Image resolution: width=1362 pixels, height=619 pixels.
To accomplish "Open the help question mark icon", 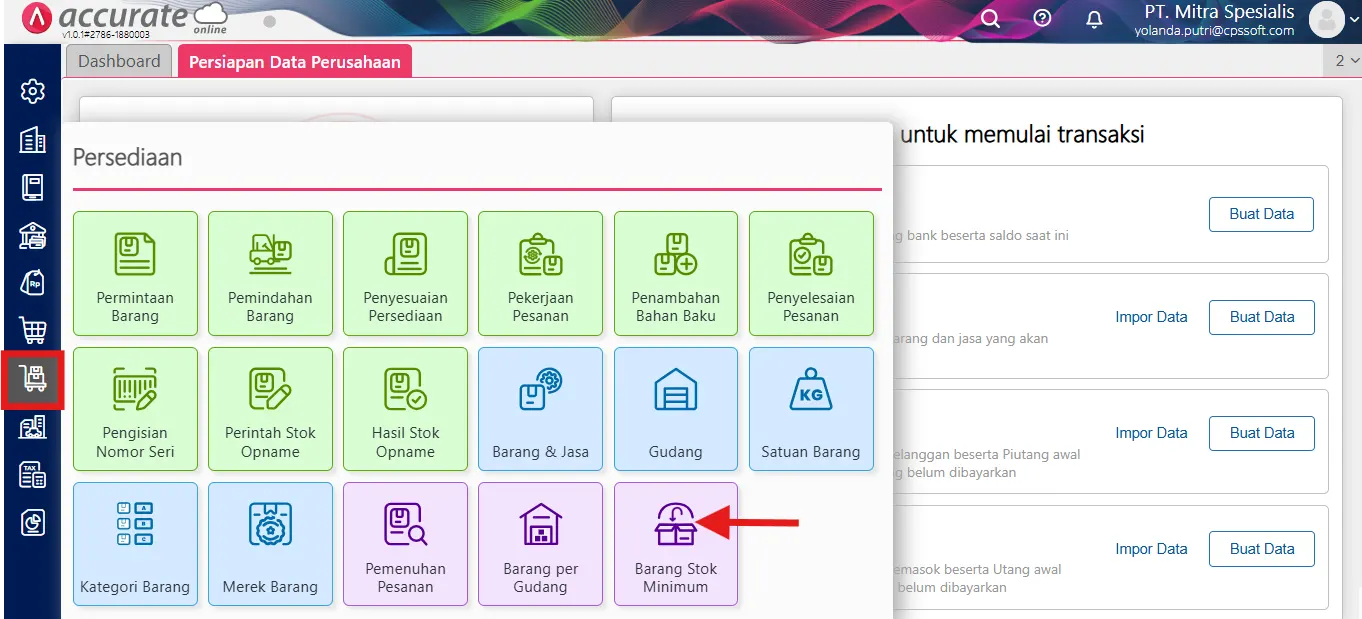I will point(1042,19).
